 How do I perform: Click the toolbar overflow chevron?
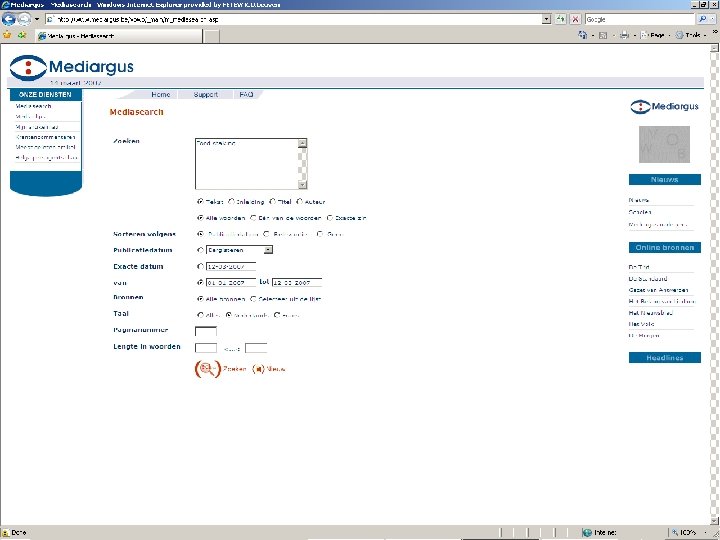(x=714, y=32)
